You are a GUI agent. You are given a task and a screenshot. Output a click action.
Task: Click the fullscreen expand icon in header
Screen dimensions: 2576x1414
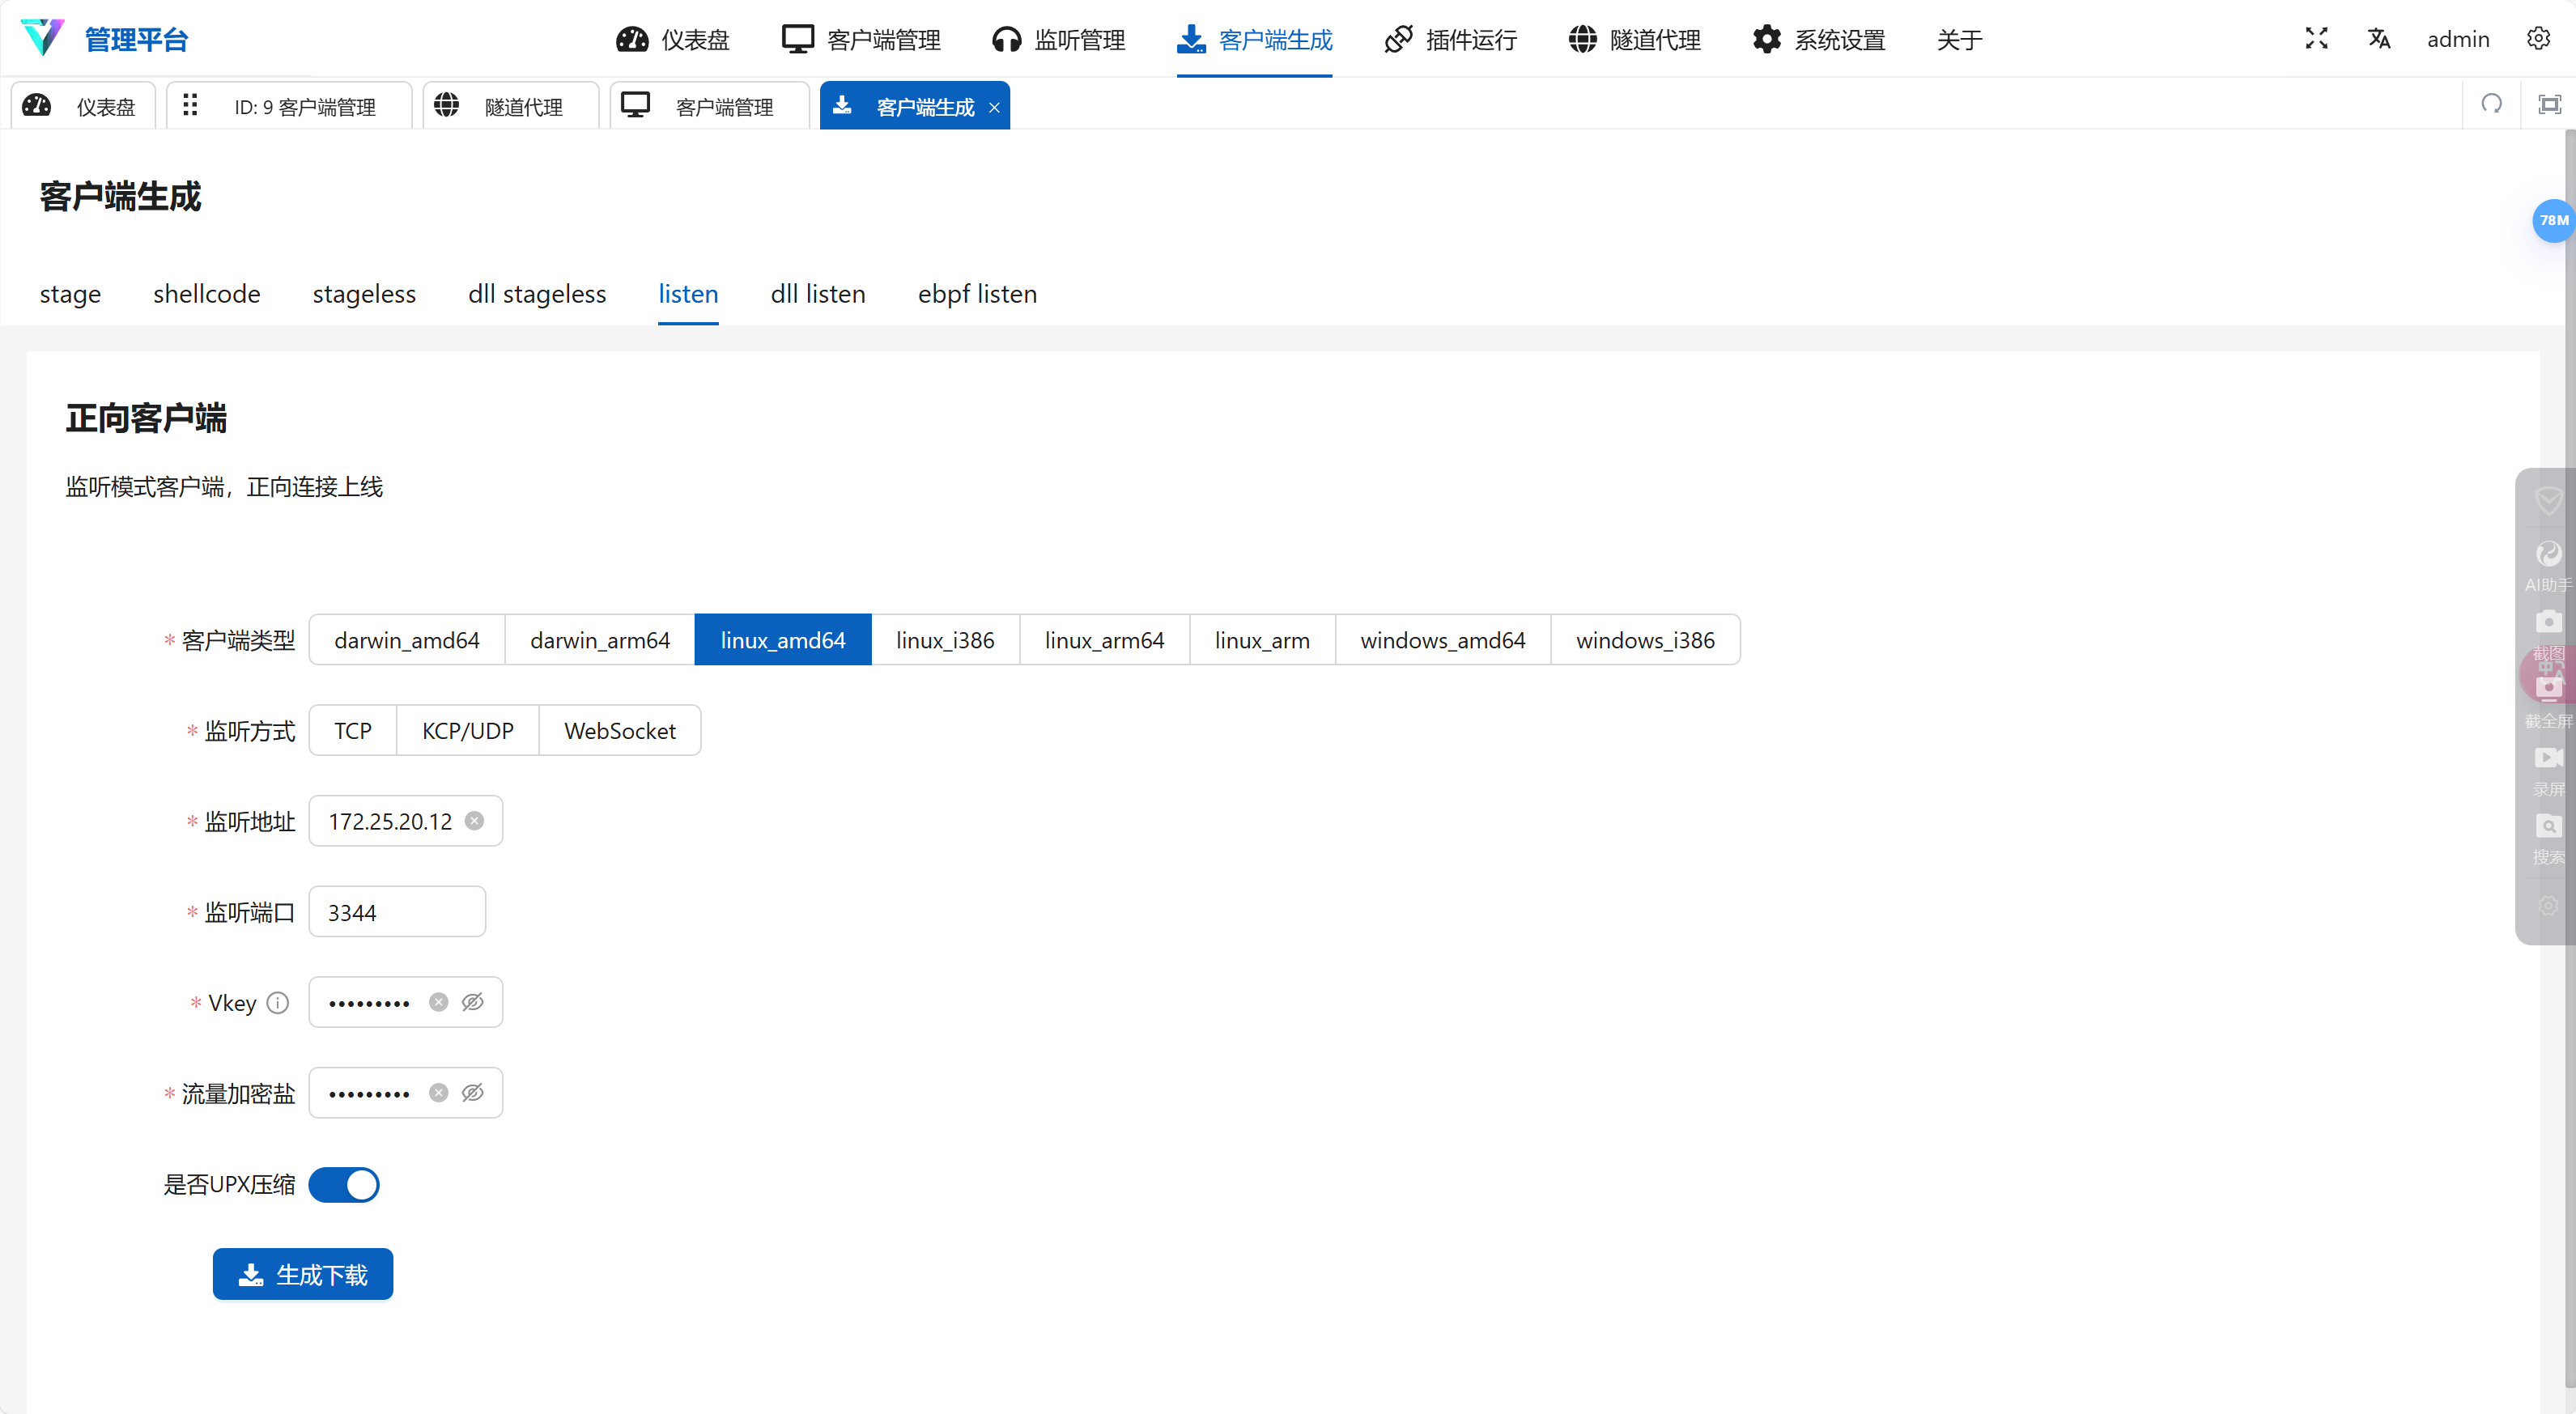(x=2316, y=39)
